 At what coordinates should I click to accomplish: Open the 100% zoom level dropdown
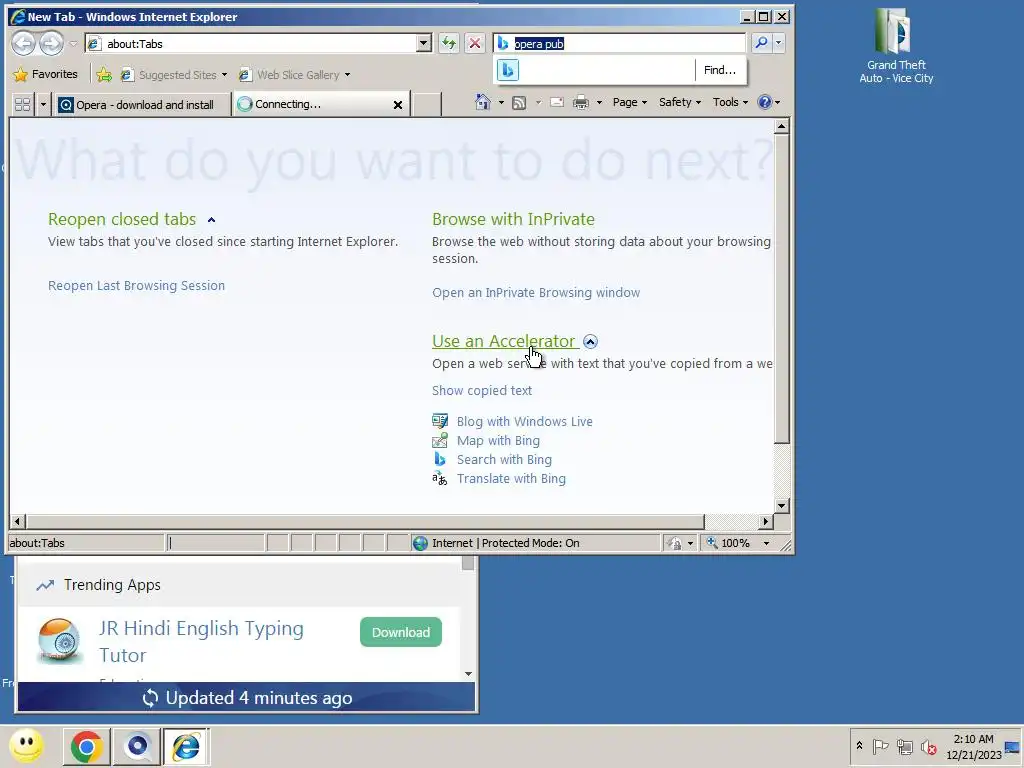click(767, 543)
